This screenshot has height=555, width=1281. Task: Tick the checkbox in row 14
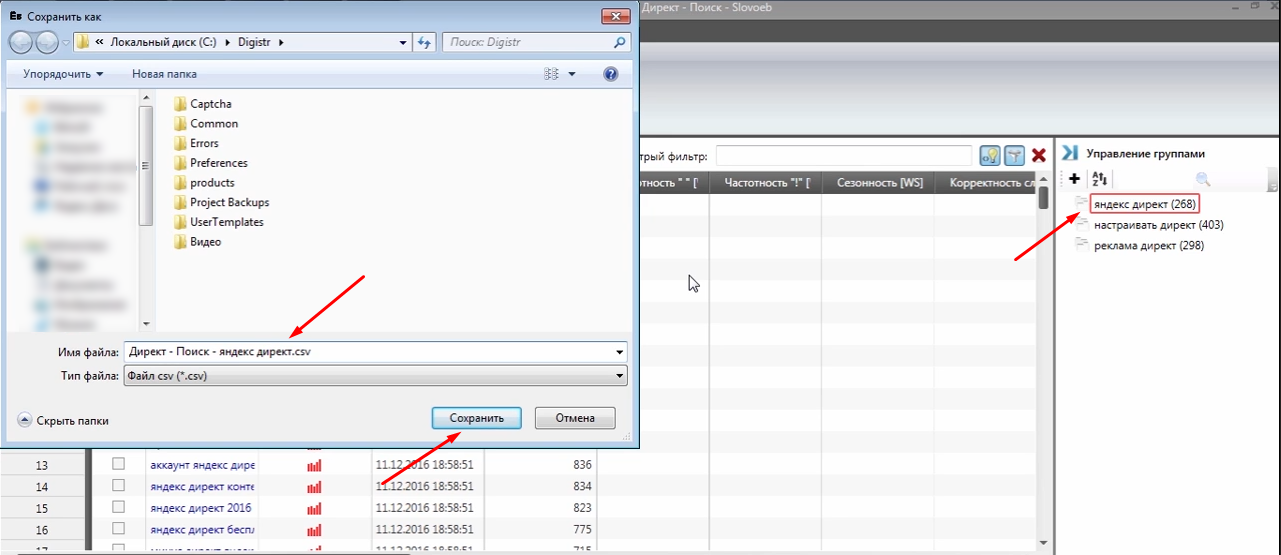[x=119, y=485]
